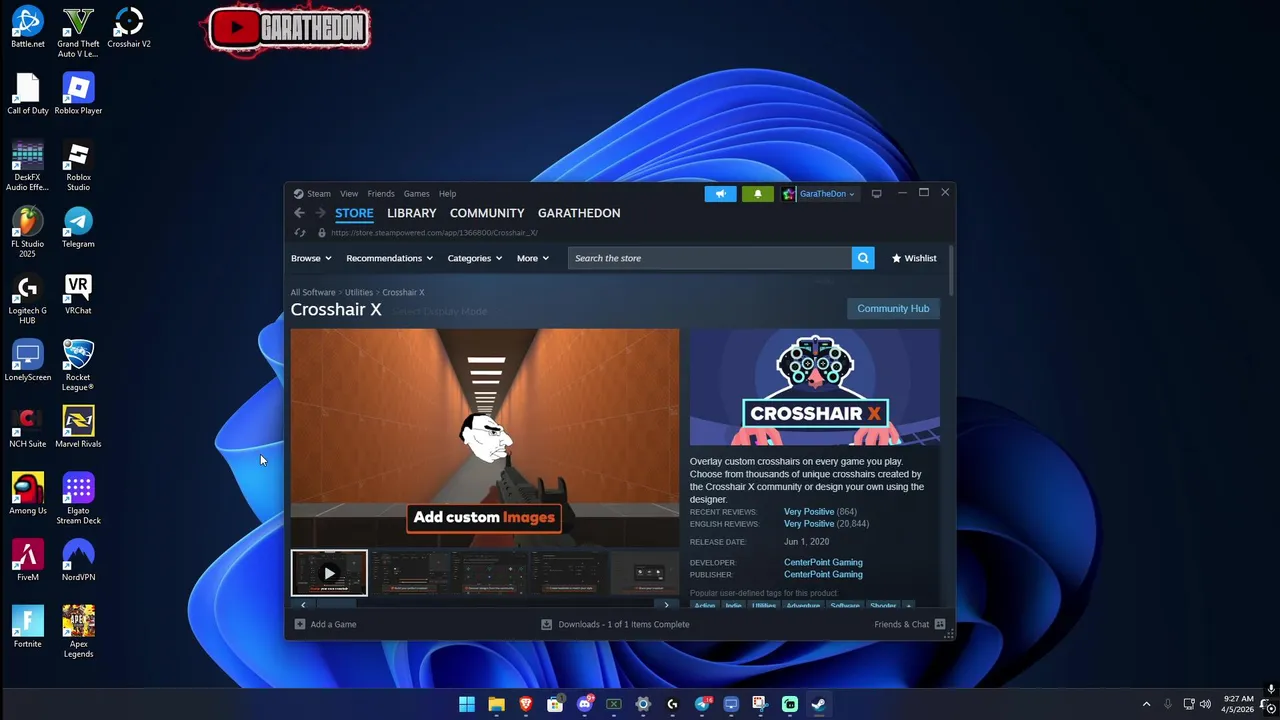This screenshot has height=720, width=1280.
Task: Open the Wishlist button
Action: pos(914,258)
